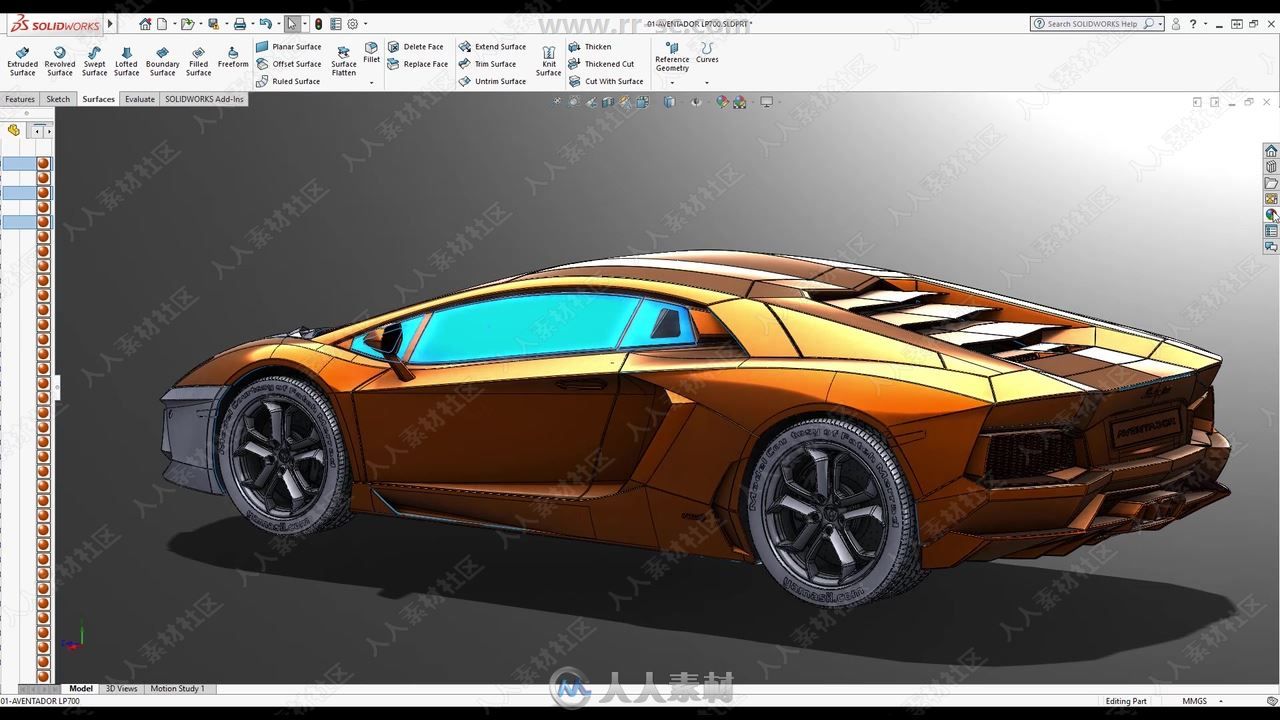Expand the Fillet dropdown arrow
The image size is (1280, 720).
pyautogui.click(x=371, y=83)
